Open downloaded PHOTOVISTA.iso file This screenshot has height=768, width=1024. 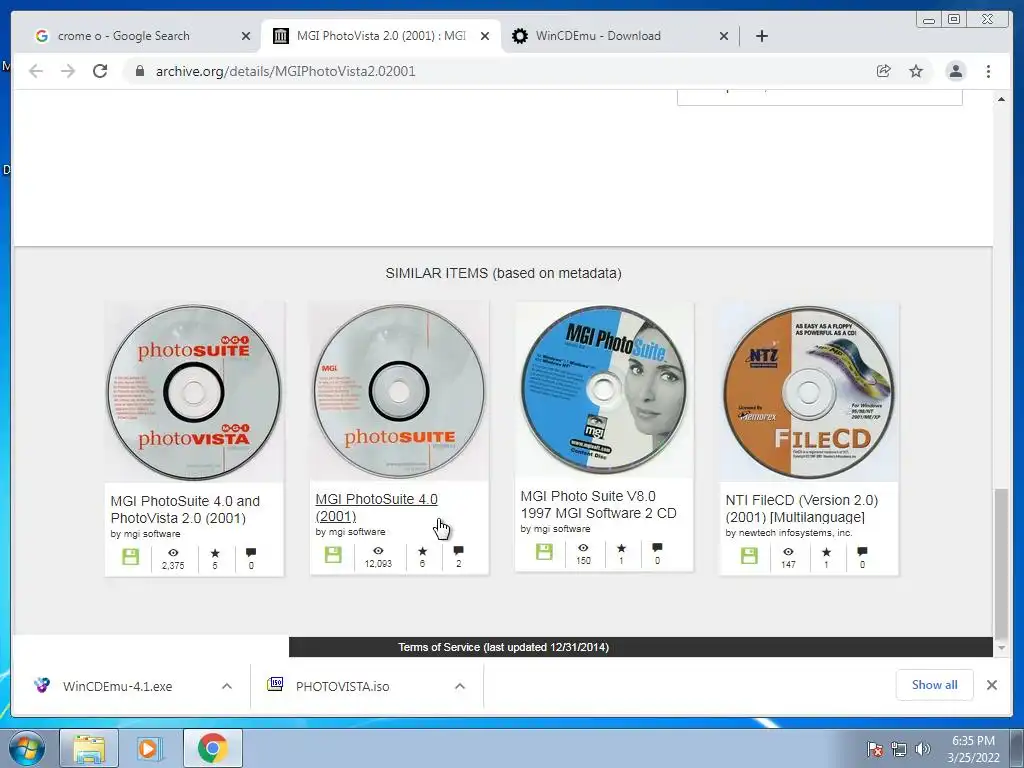tap(329, 686)
